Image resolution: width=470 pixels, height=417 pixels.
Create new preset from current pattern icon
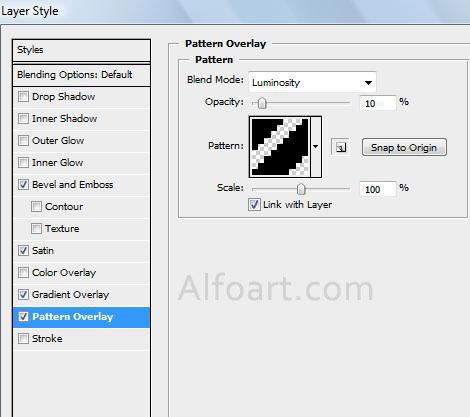340,147
